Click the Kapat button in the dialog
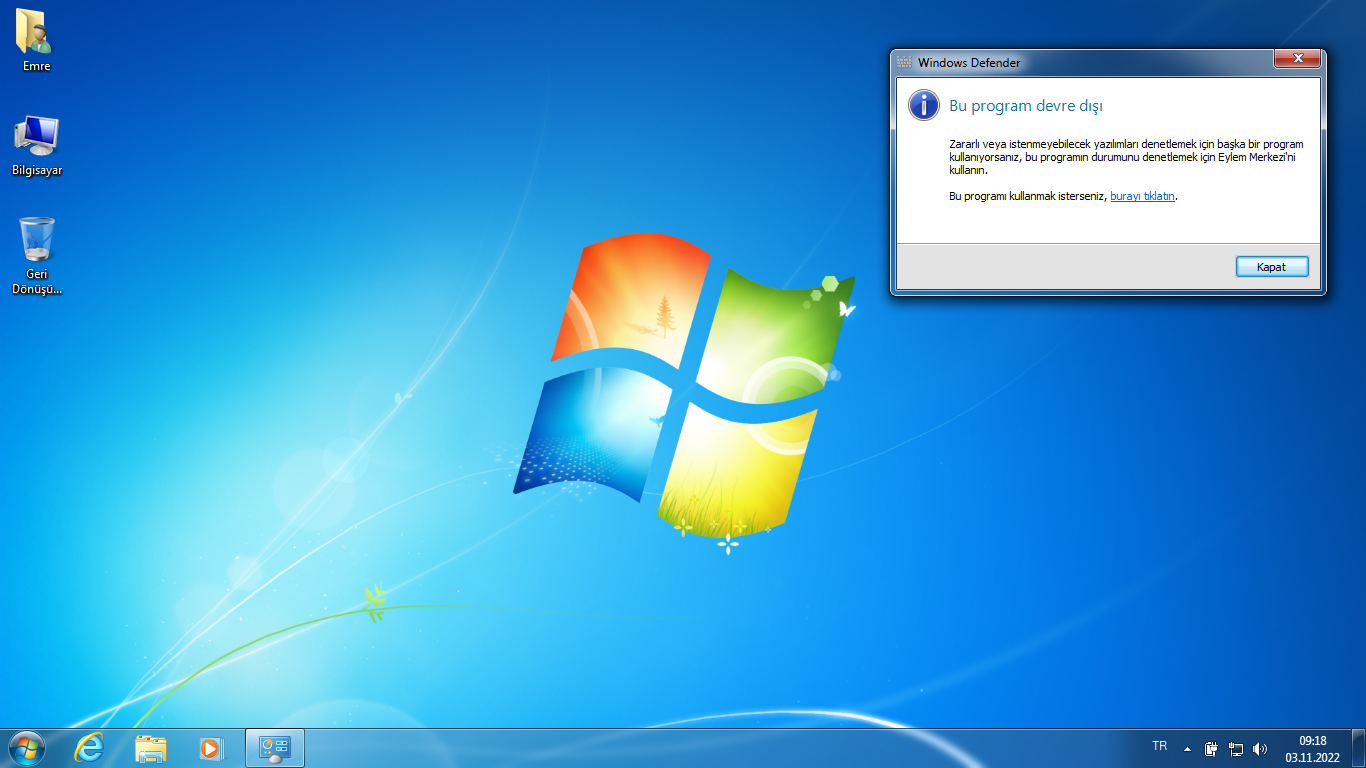Image resolution: width=1366 pixels, height=768 pixels. (1271, 267)
